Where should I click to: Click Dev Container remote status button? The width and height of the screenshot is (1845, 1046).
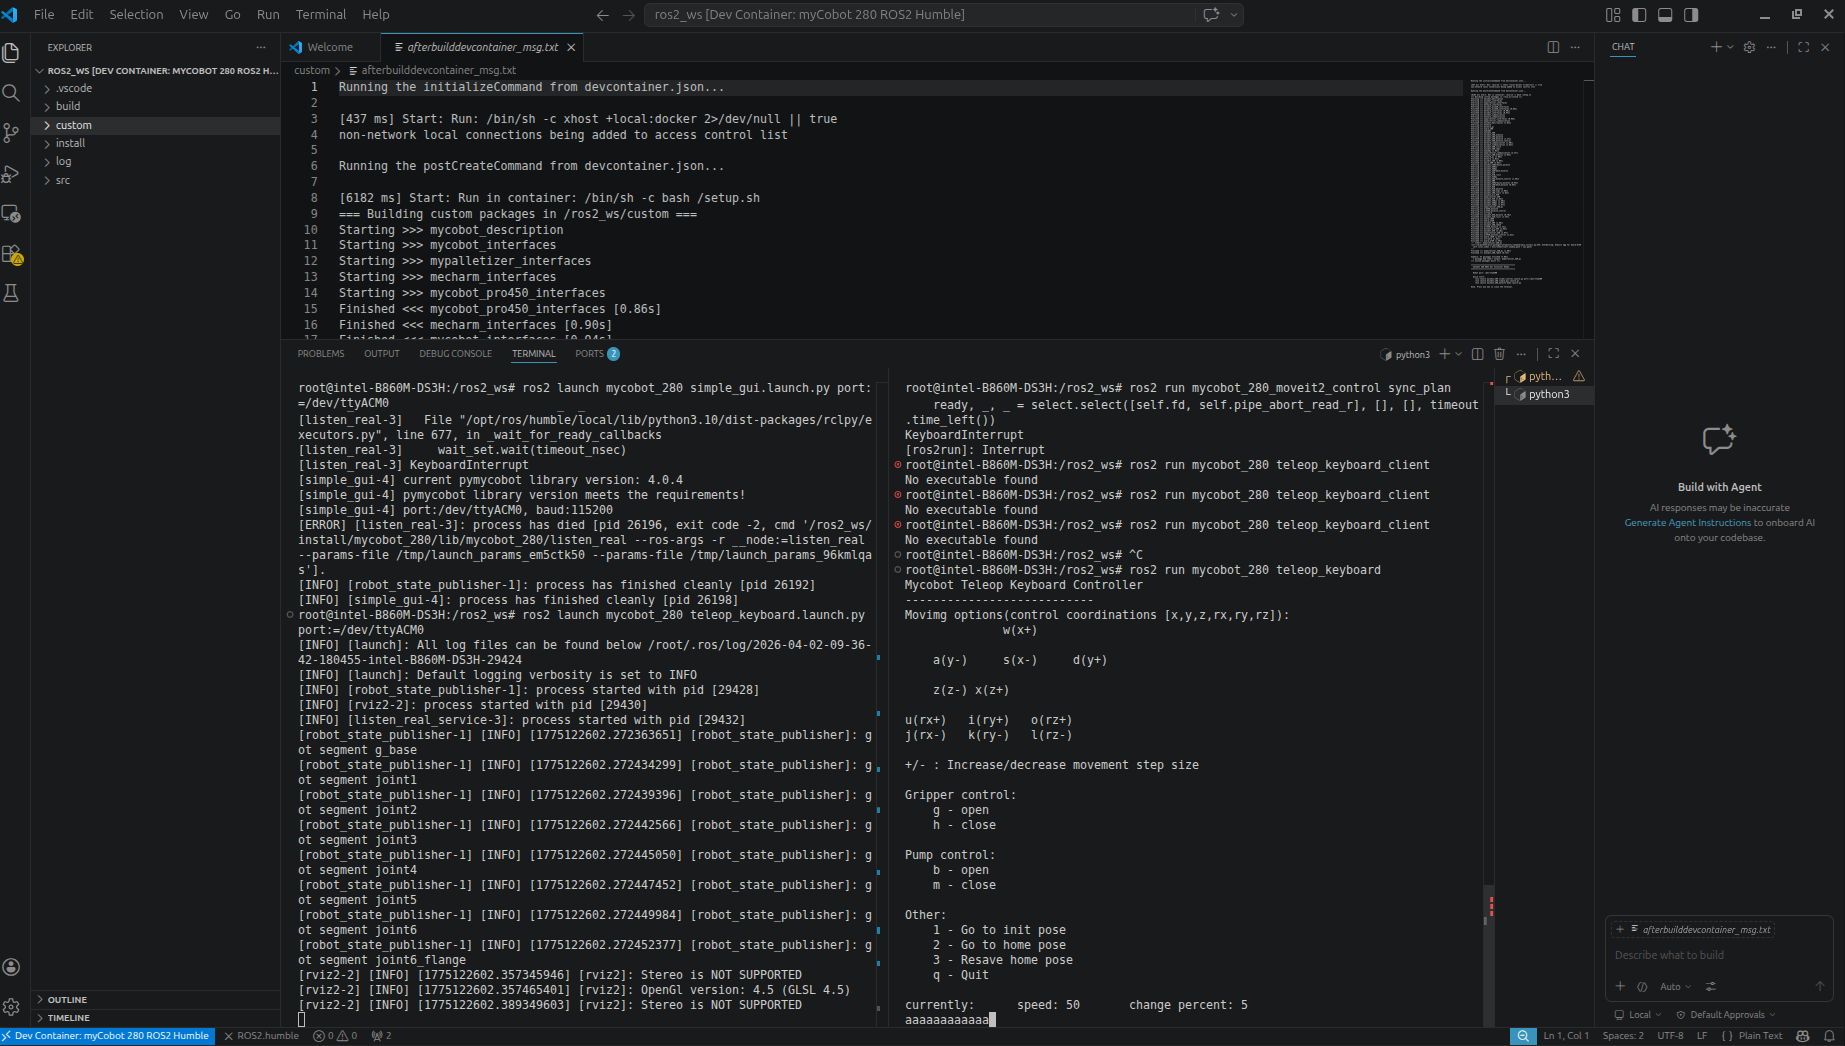pyautogui.click(x=106, y=1036)
